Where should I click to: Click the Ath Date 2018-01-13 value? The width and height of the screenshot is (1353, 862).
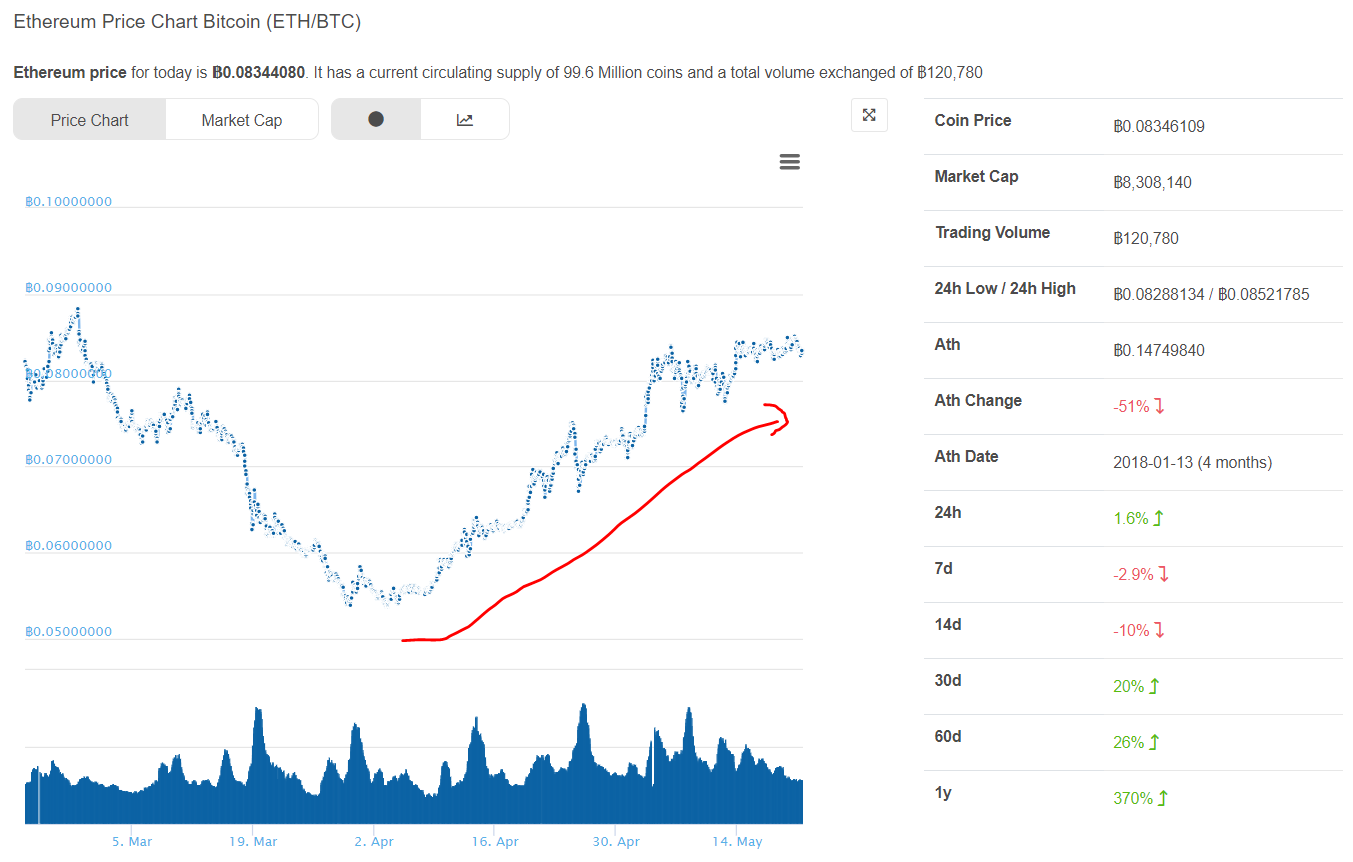[1192, 463]
